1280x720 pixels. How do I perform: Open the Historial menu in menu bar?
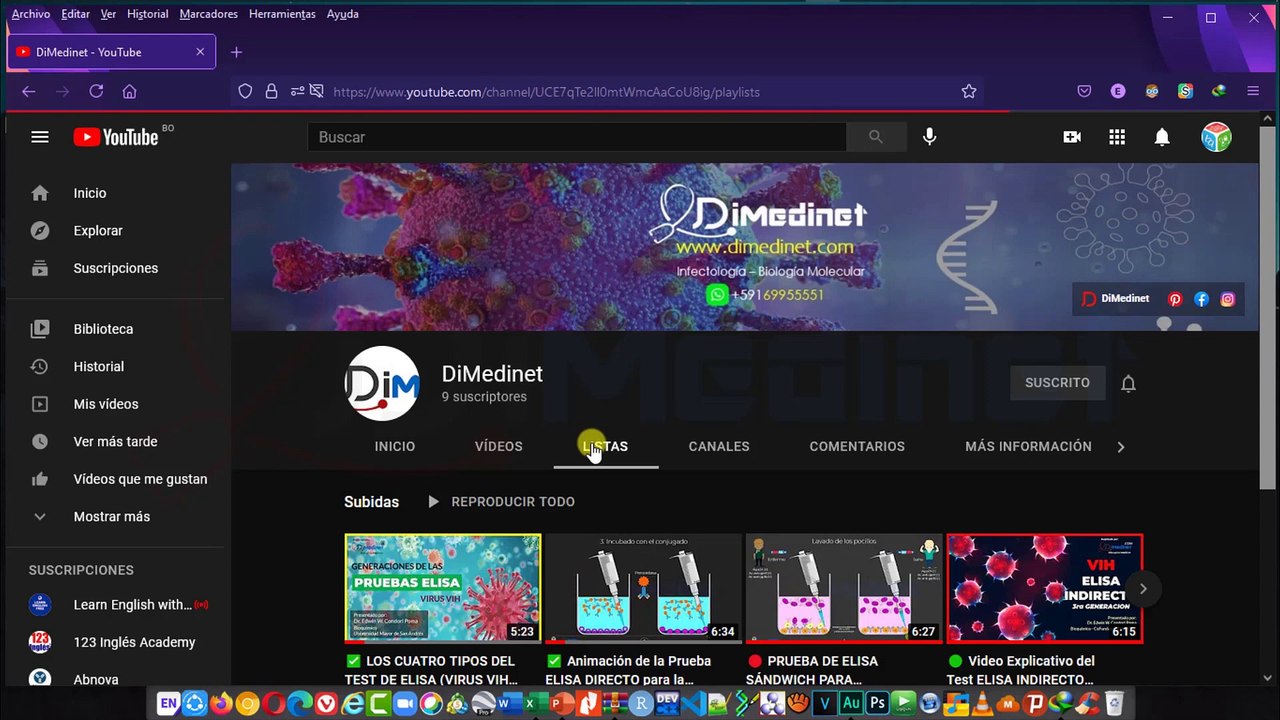click(x=148, y=14)
